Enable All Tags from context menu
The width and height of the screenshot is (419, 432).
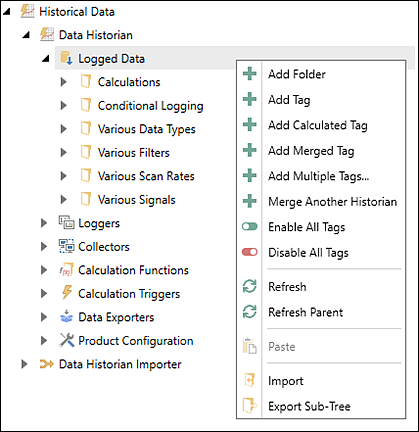click(306, 227)
